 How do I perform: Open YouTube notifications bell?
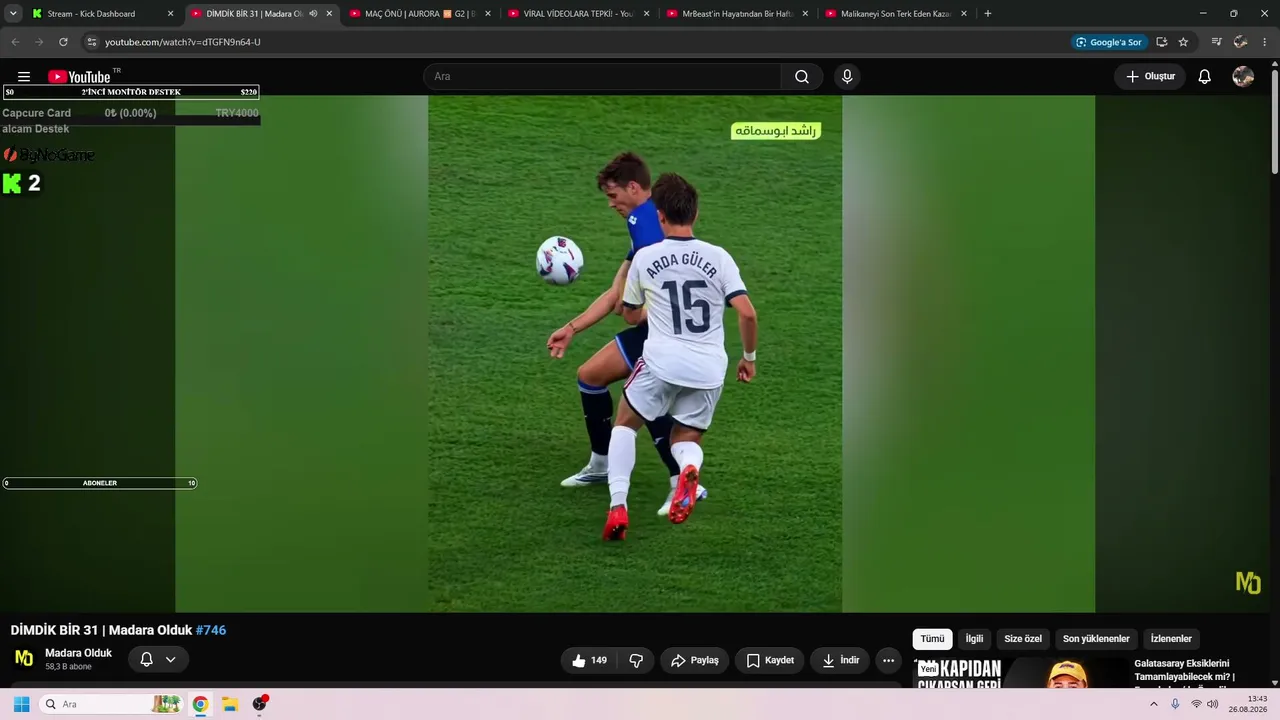(x=1205, y=77)
